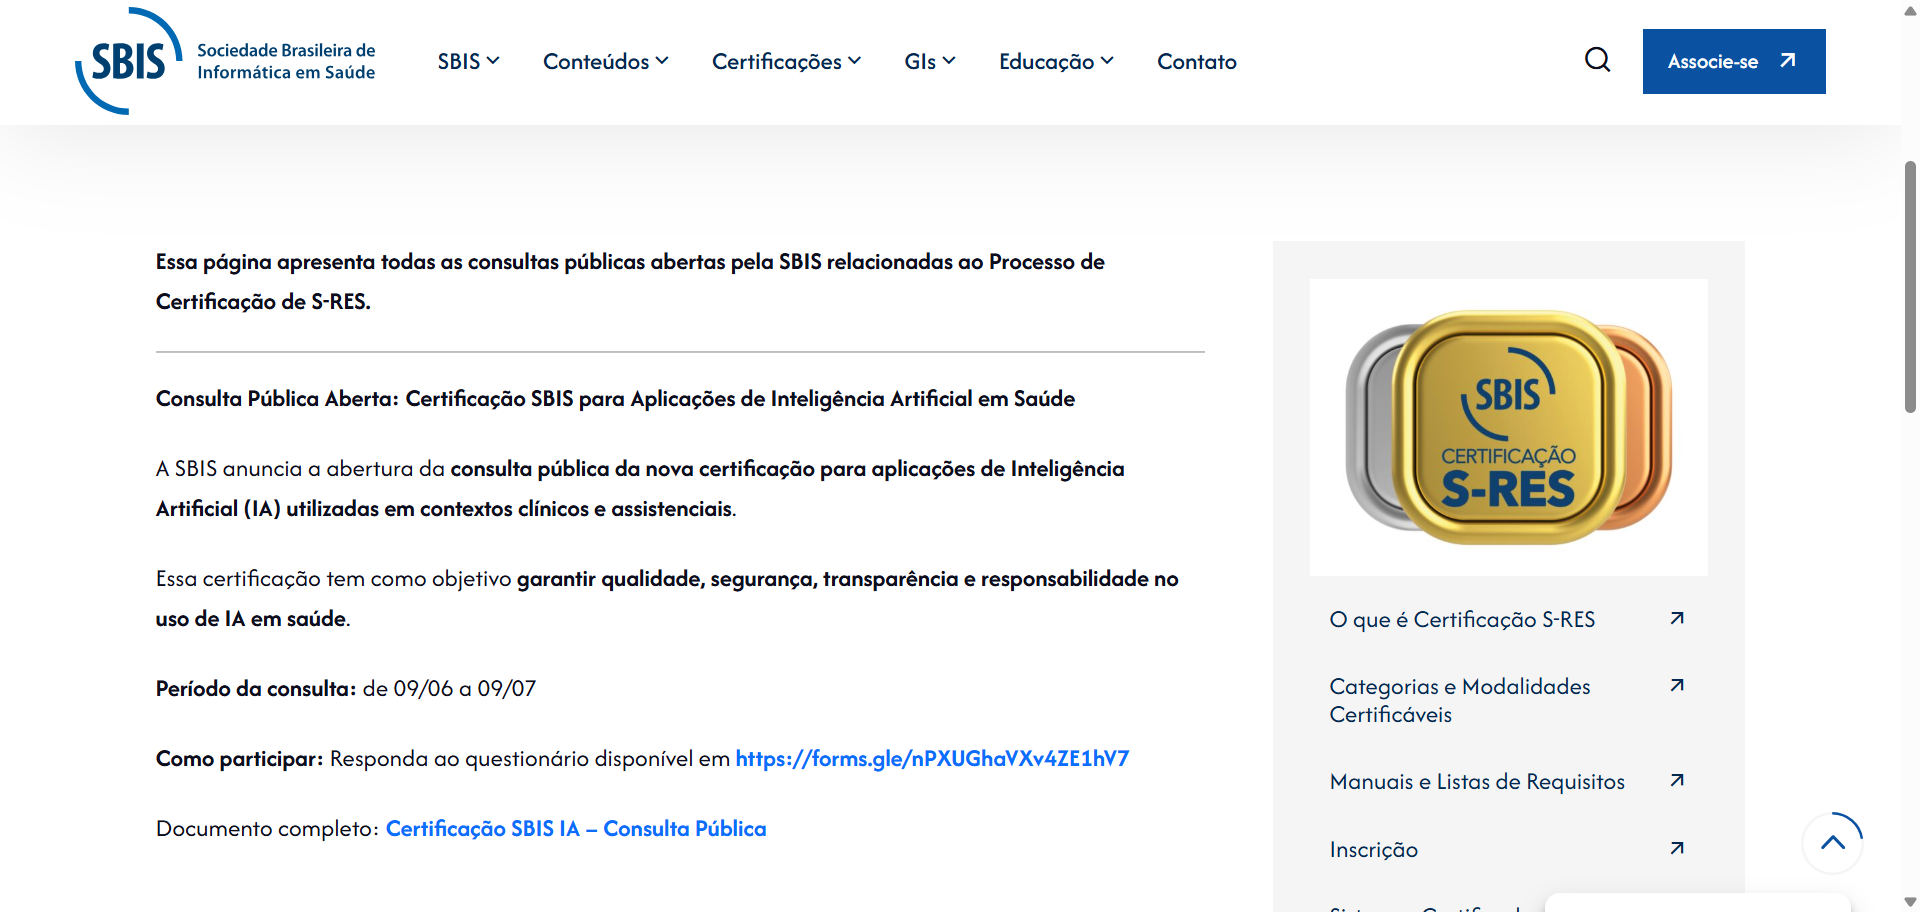Click the 'Documento completo:' label

[267, 829]
